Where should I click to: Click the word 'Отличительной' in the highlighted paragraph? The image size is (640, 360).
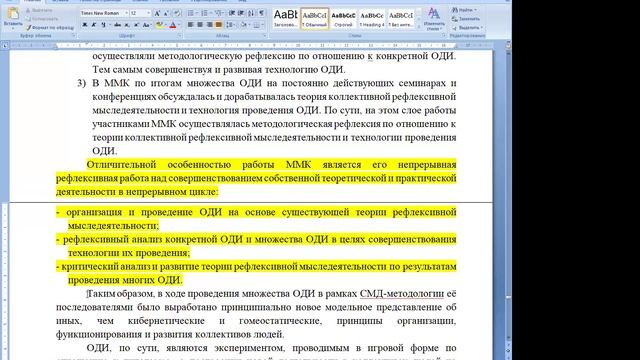(121, 164)
